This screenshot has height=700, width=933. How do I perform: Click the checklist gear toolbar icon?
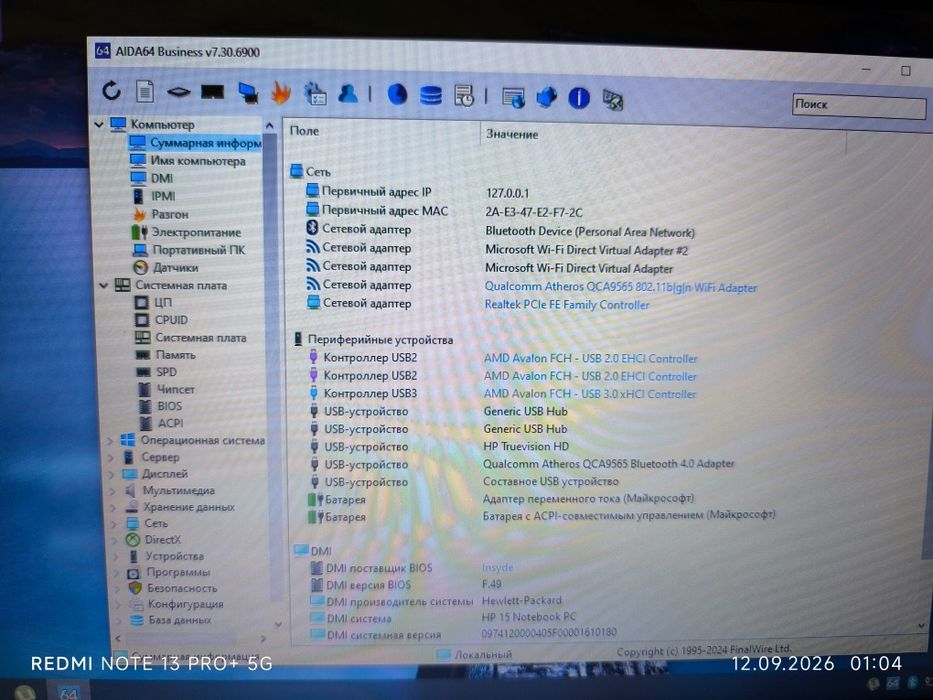pyautogui.click(x=315, y=94)
